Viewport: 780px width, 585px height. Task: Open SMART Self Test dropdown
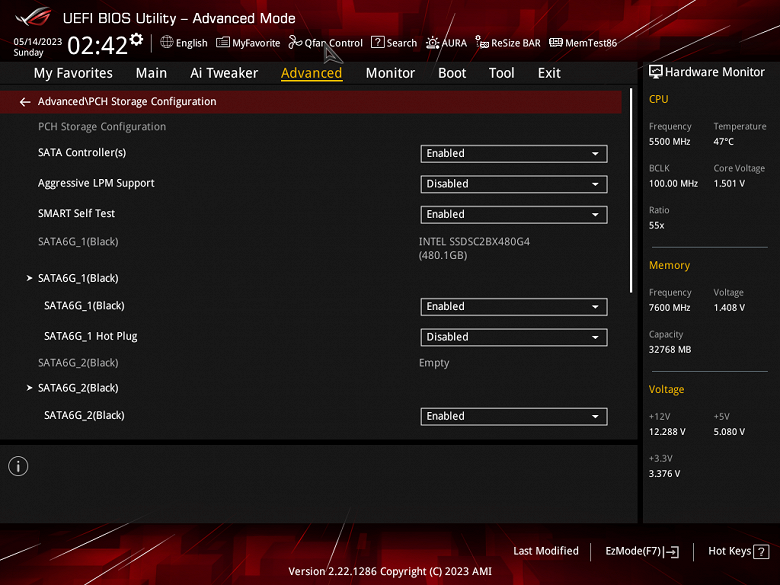pos(514,214)
